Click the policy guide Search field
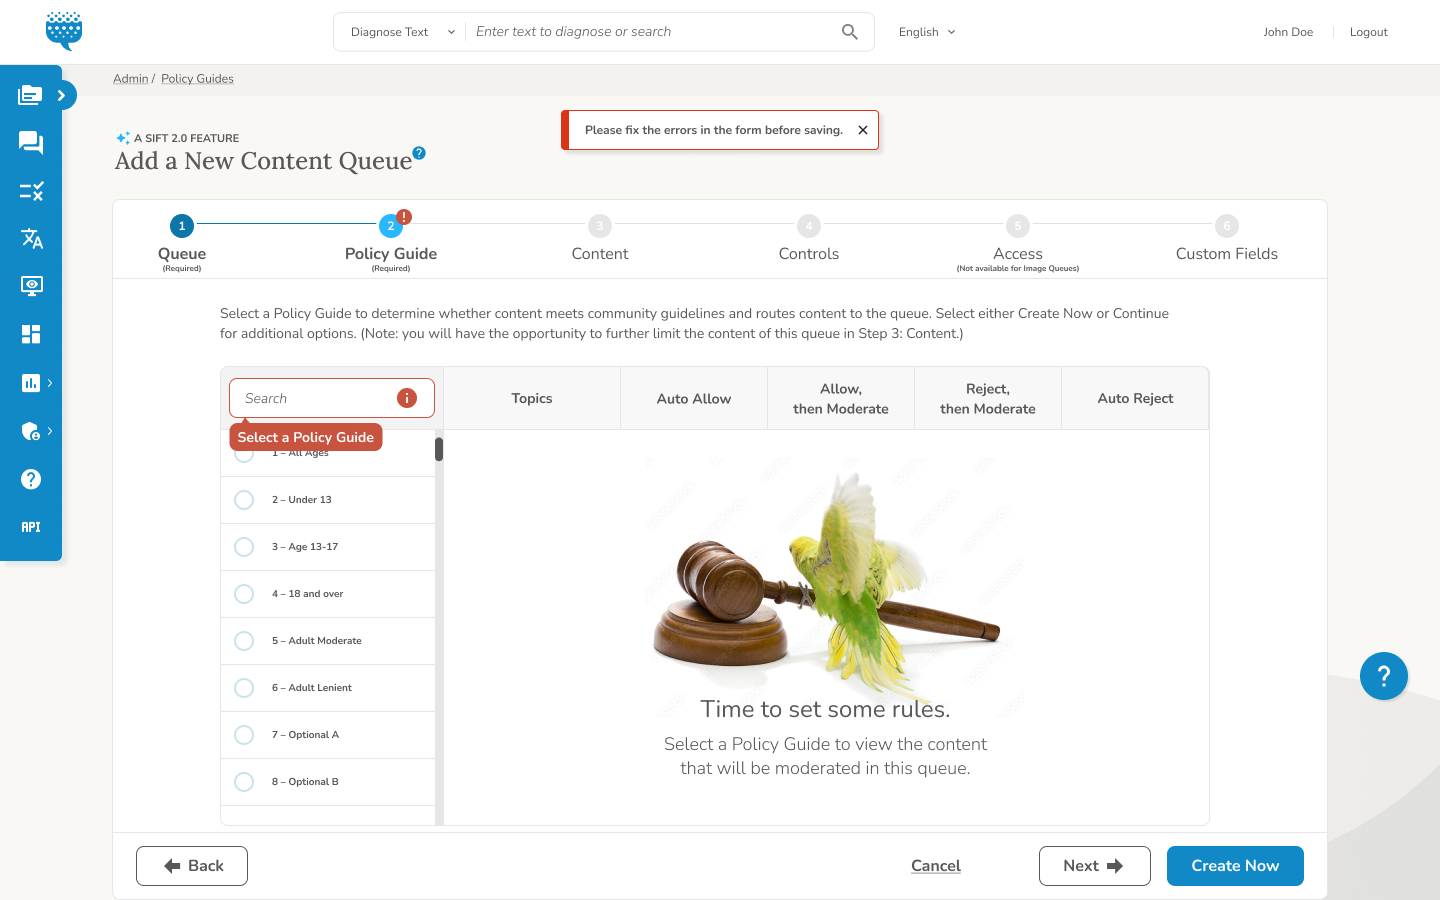The height and width of the screenshot is (900, 1440). (332, 398)
